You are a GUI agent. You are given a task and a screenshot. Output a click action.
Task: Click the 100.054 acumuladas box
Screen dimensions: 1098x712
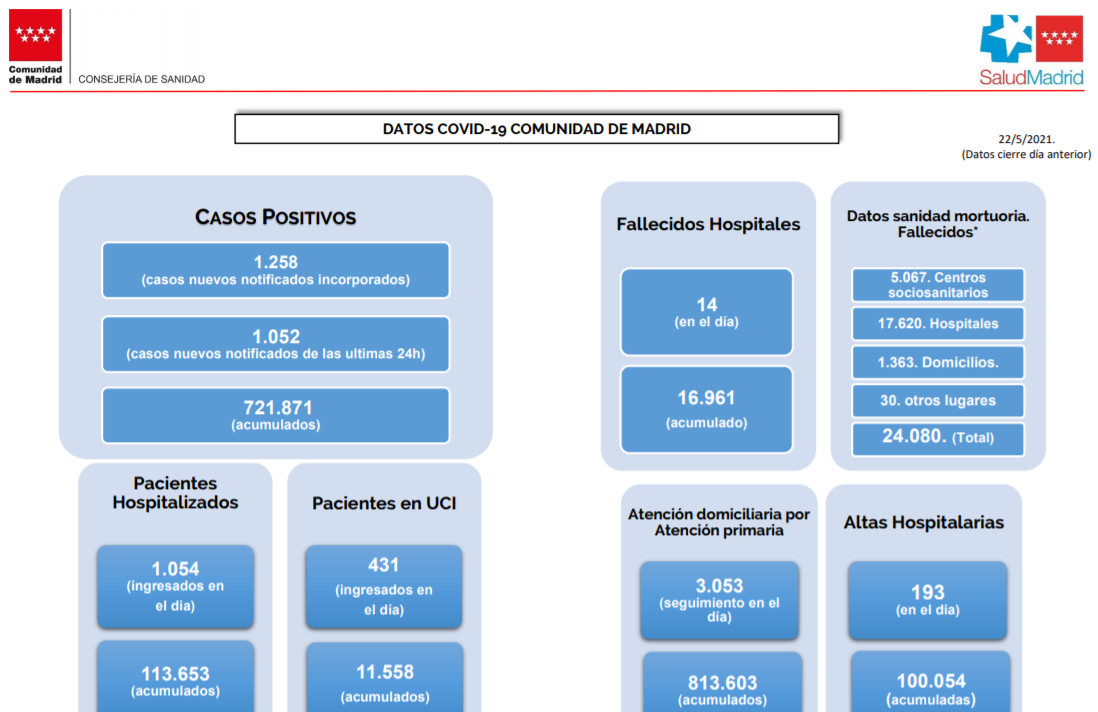coord(931,682)
